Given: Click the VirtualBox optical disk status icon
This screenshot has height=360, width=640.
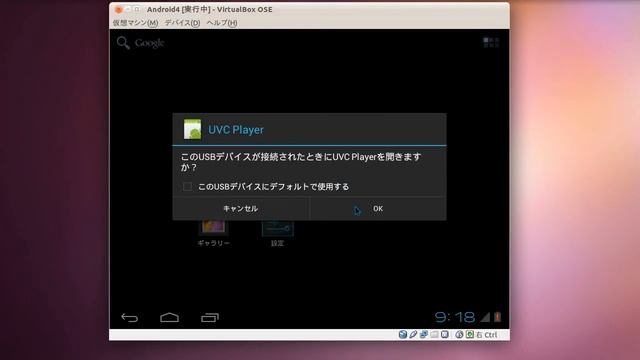Looking at the screenshot, I should (403, 335).
